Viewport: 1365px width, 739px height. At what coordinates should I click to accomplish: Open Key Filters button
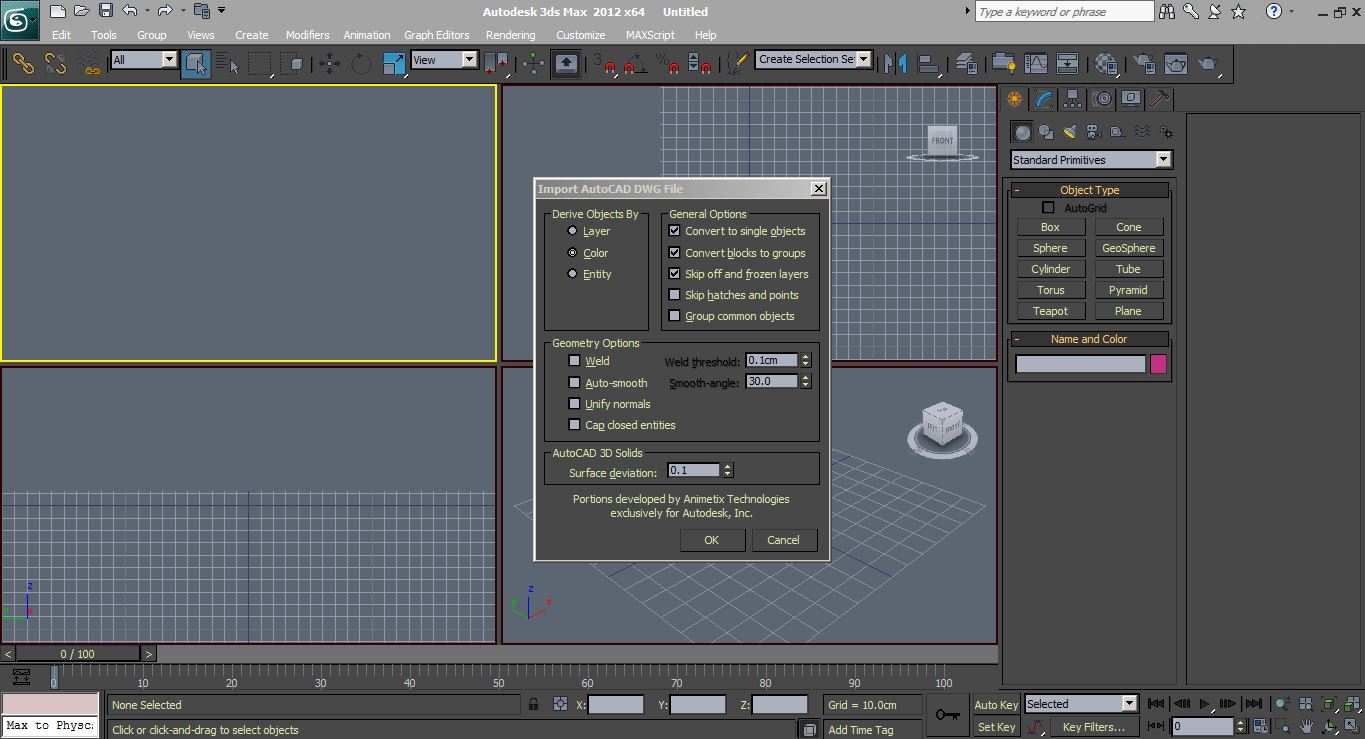(1094, 727)
